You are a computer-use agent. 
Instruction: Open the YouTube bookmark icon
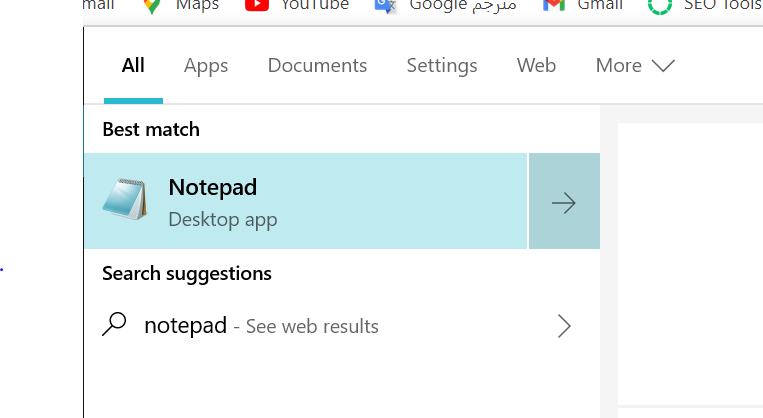click(x=257, y=5)
